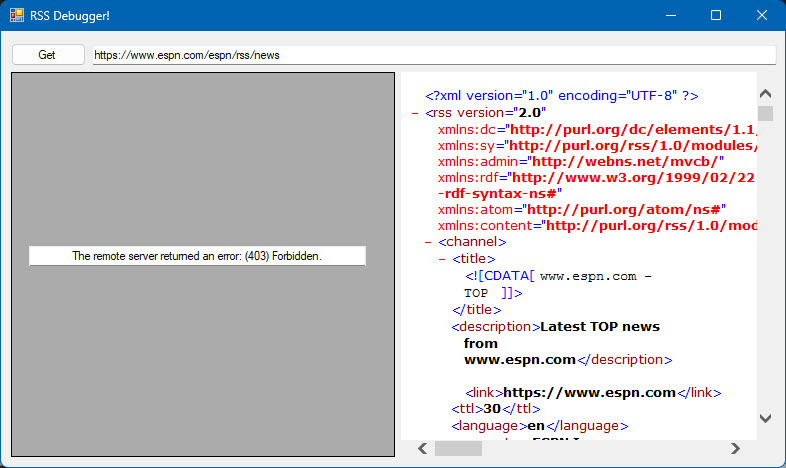This screenshot has width=786, height=468.
Task: Click the xmlns:atom namespace attribute
Action: (582, 210)
